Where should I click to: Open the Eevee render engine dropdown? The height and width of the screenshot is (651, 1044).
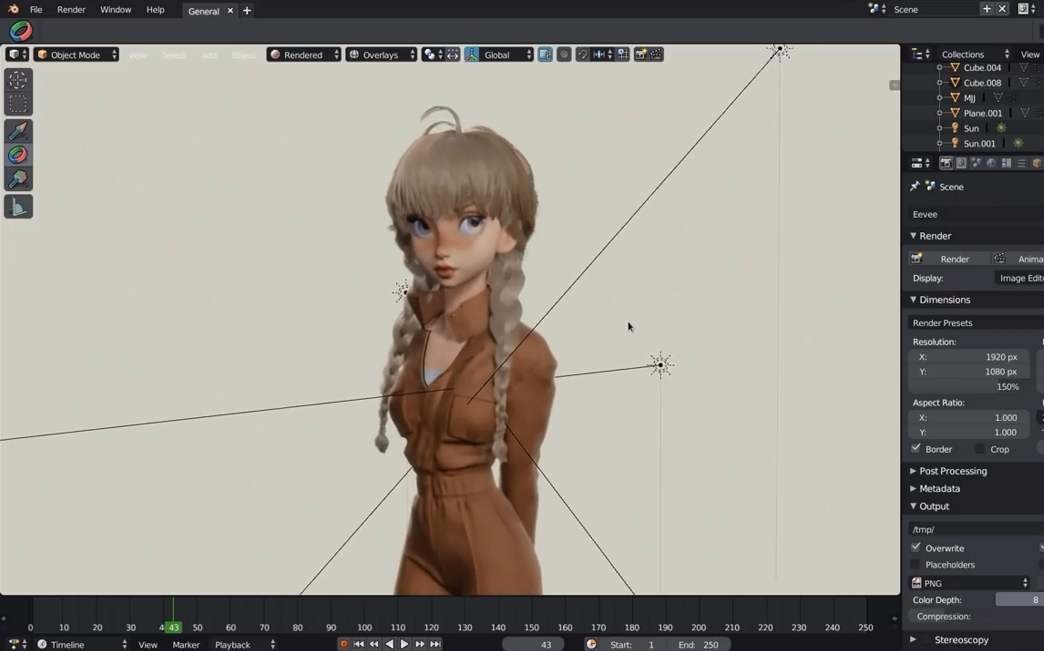click(x=976, y=214)
